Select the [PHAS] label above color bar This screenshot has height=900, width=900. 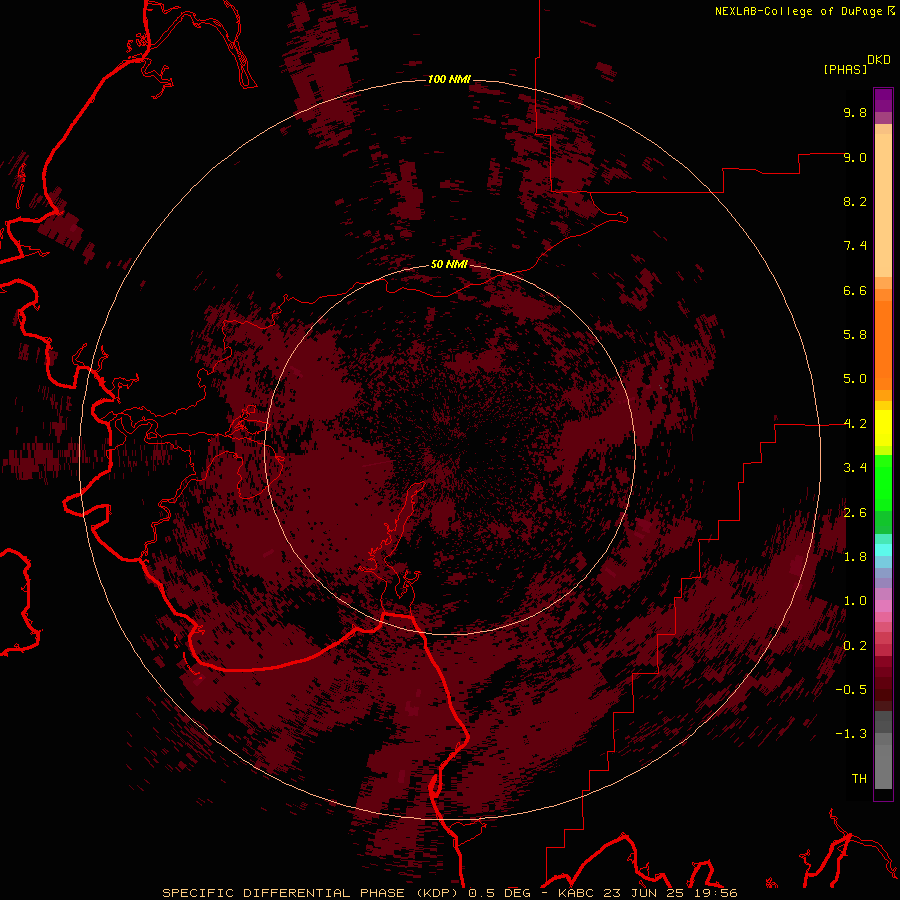[845, 69]
